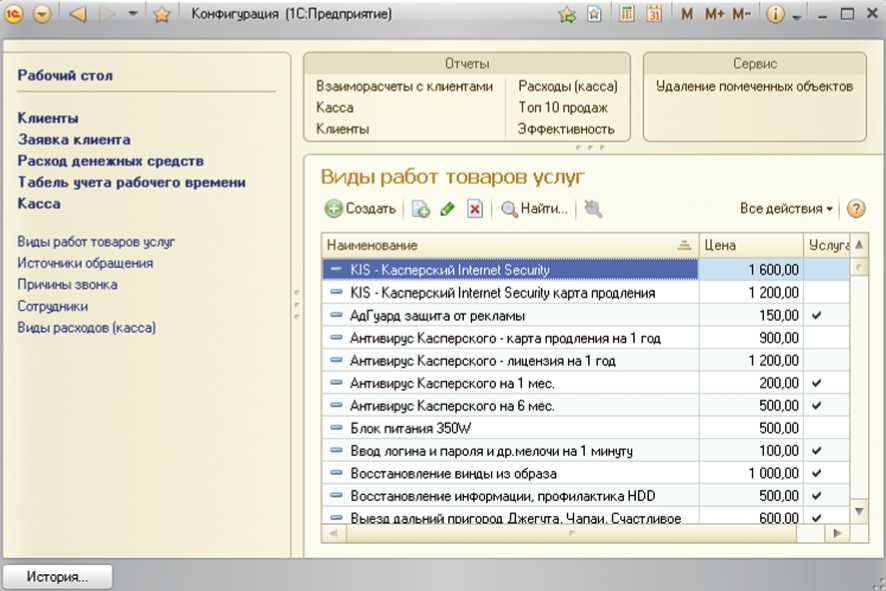Click the Создать button

(x=361, y=209)
